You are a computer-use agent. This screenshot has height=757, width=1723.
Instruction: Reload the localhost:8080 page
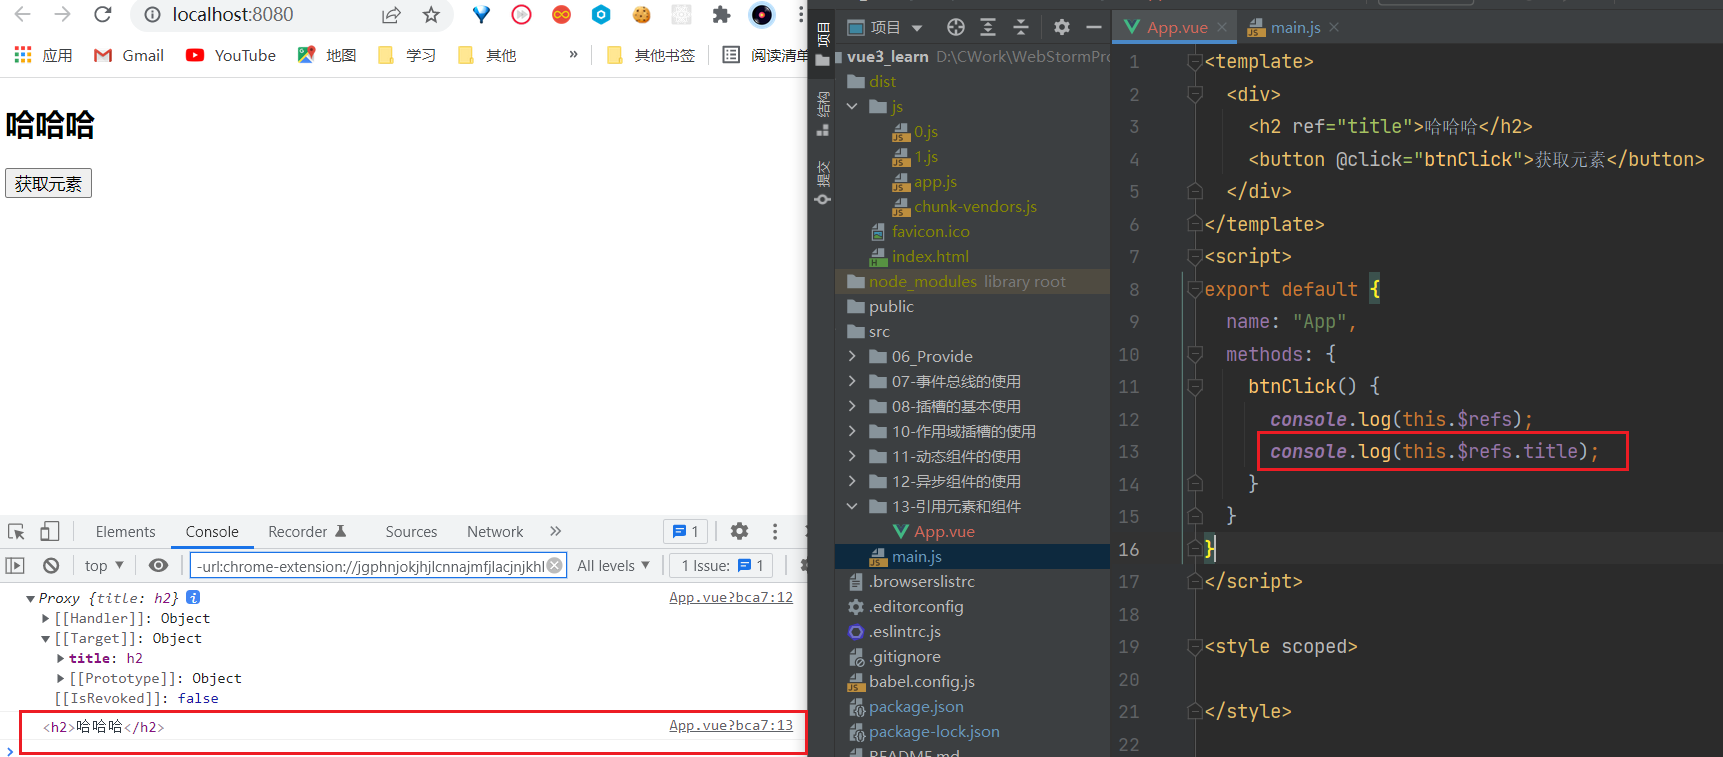(x=102, y=14)
